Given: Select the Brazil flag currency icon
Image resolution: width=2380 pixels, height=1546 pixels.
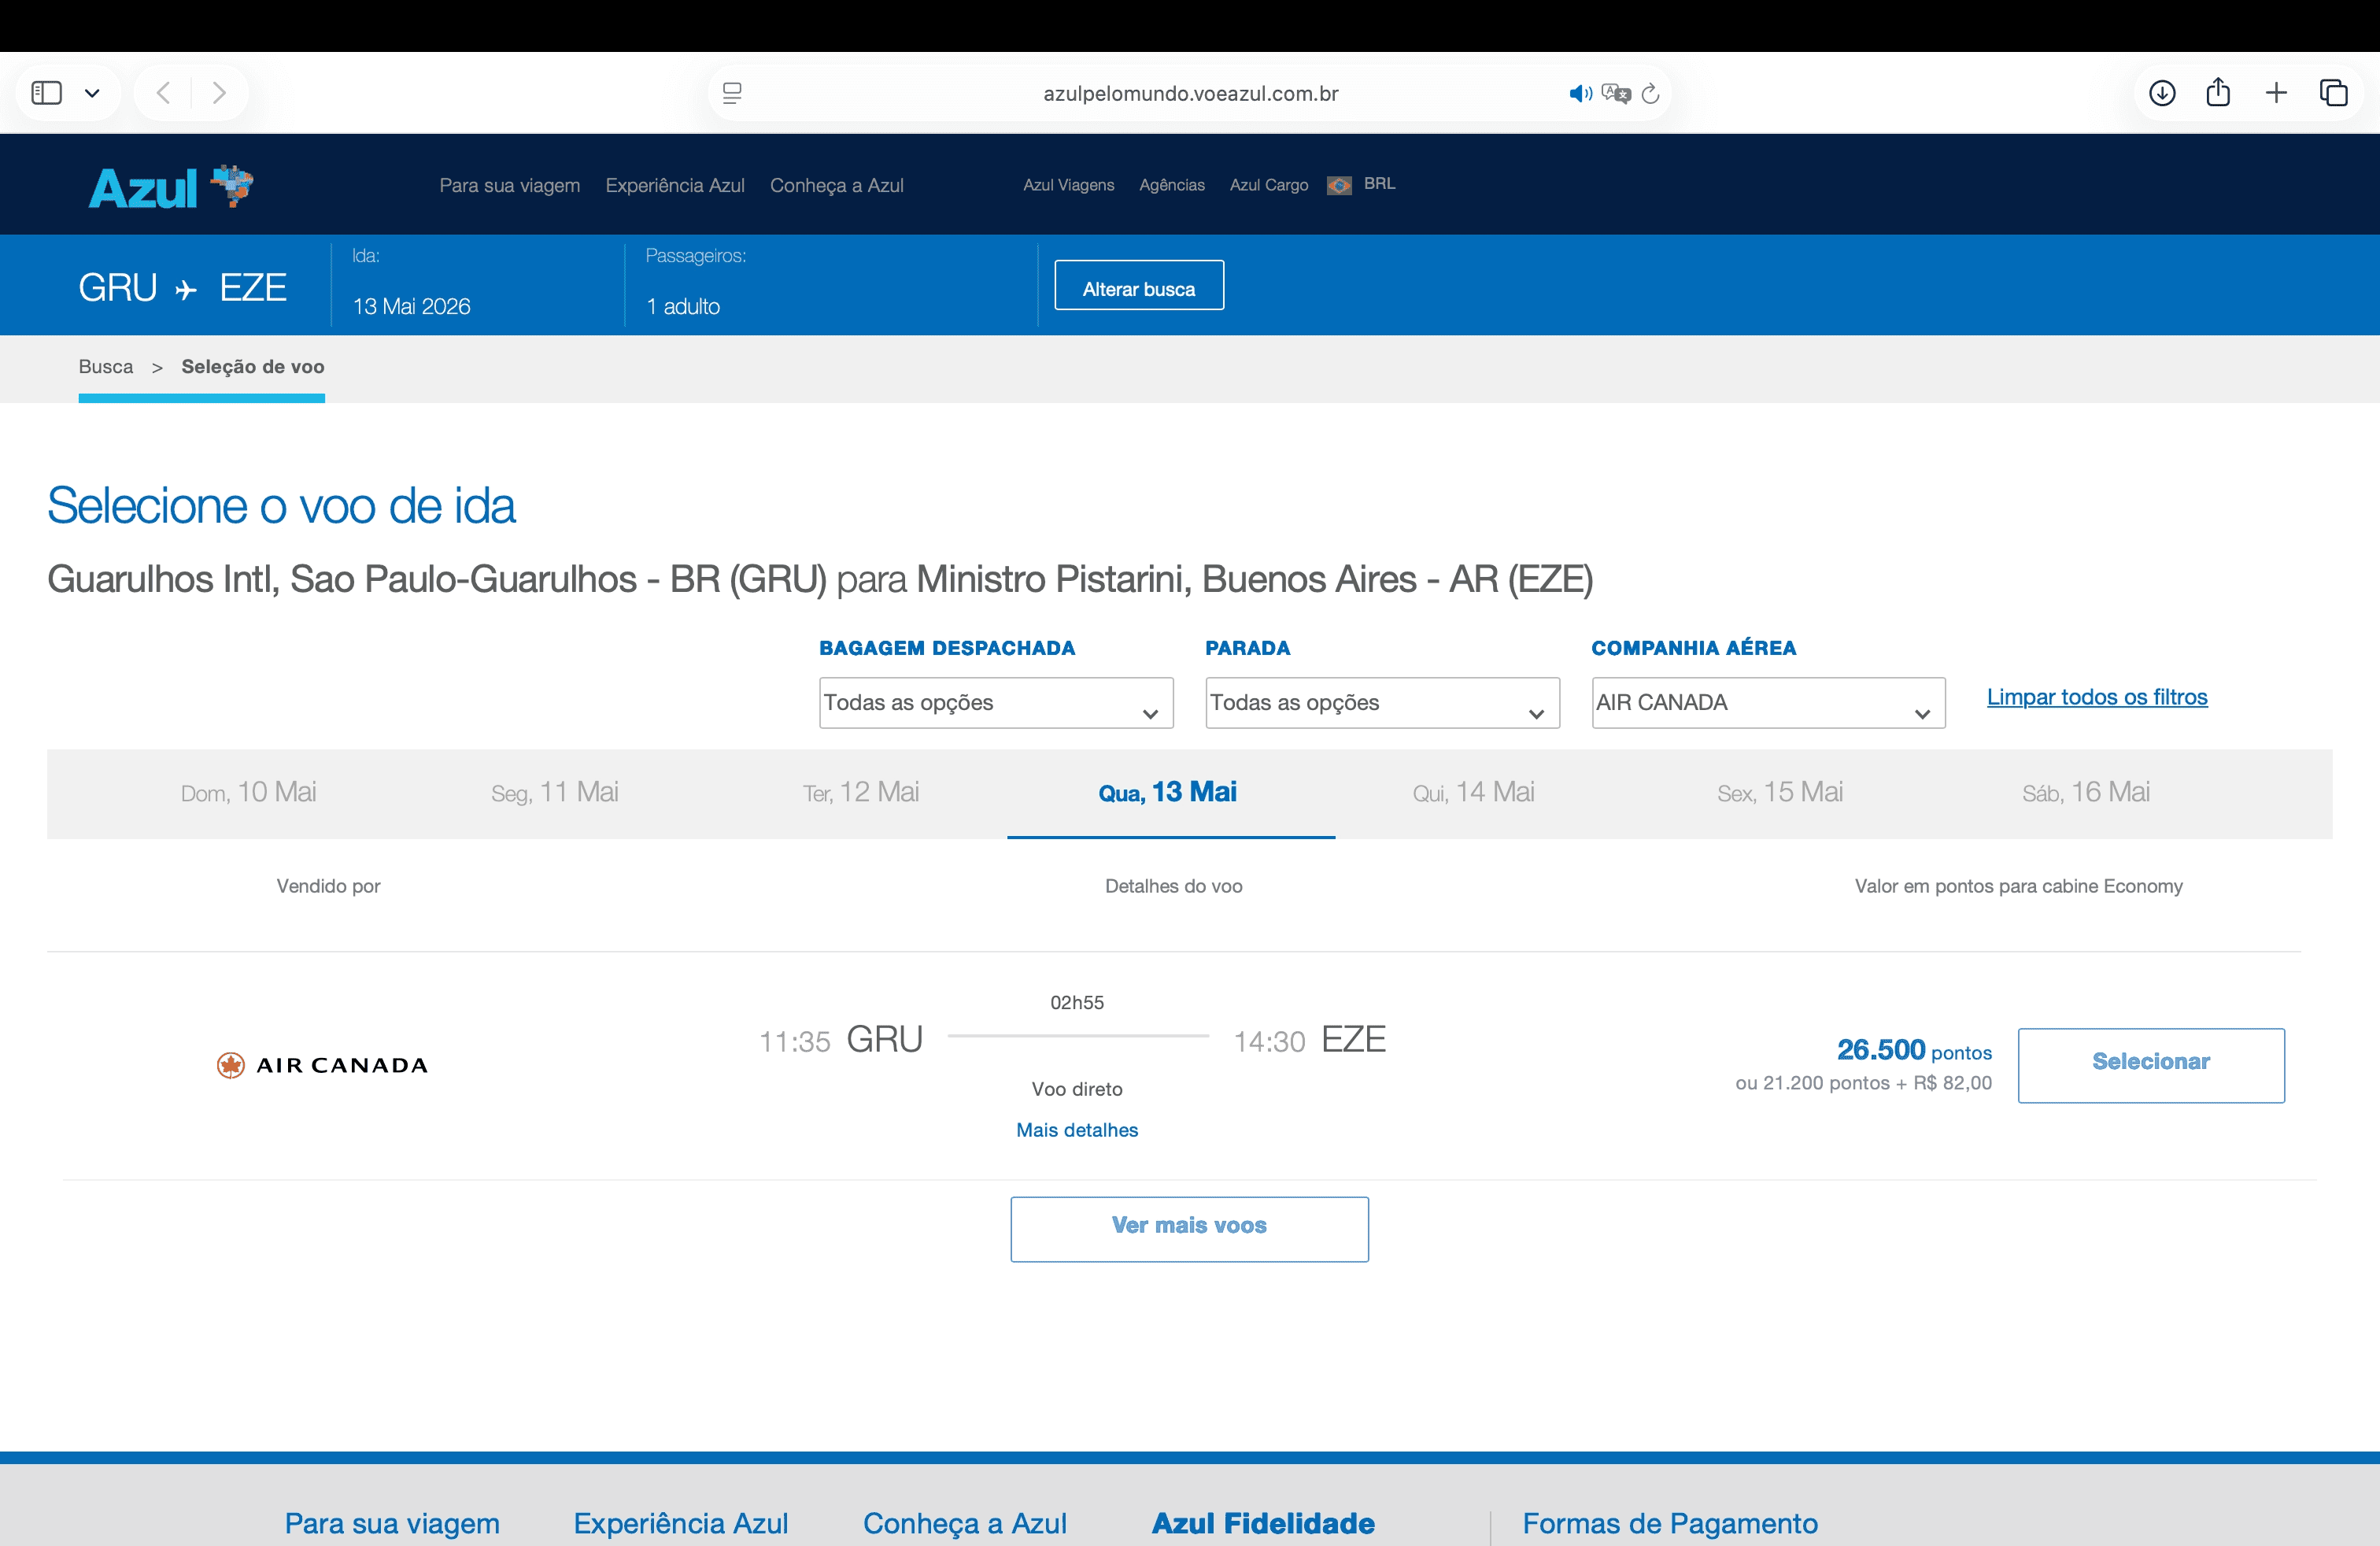Looking at the screenshot, I should click(1339, 185).
